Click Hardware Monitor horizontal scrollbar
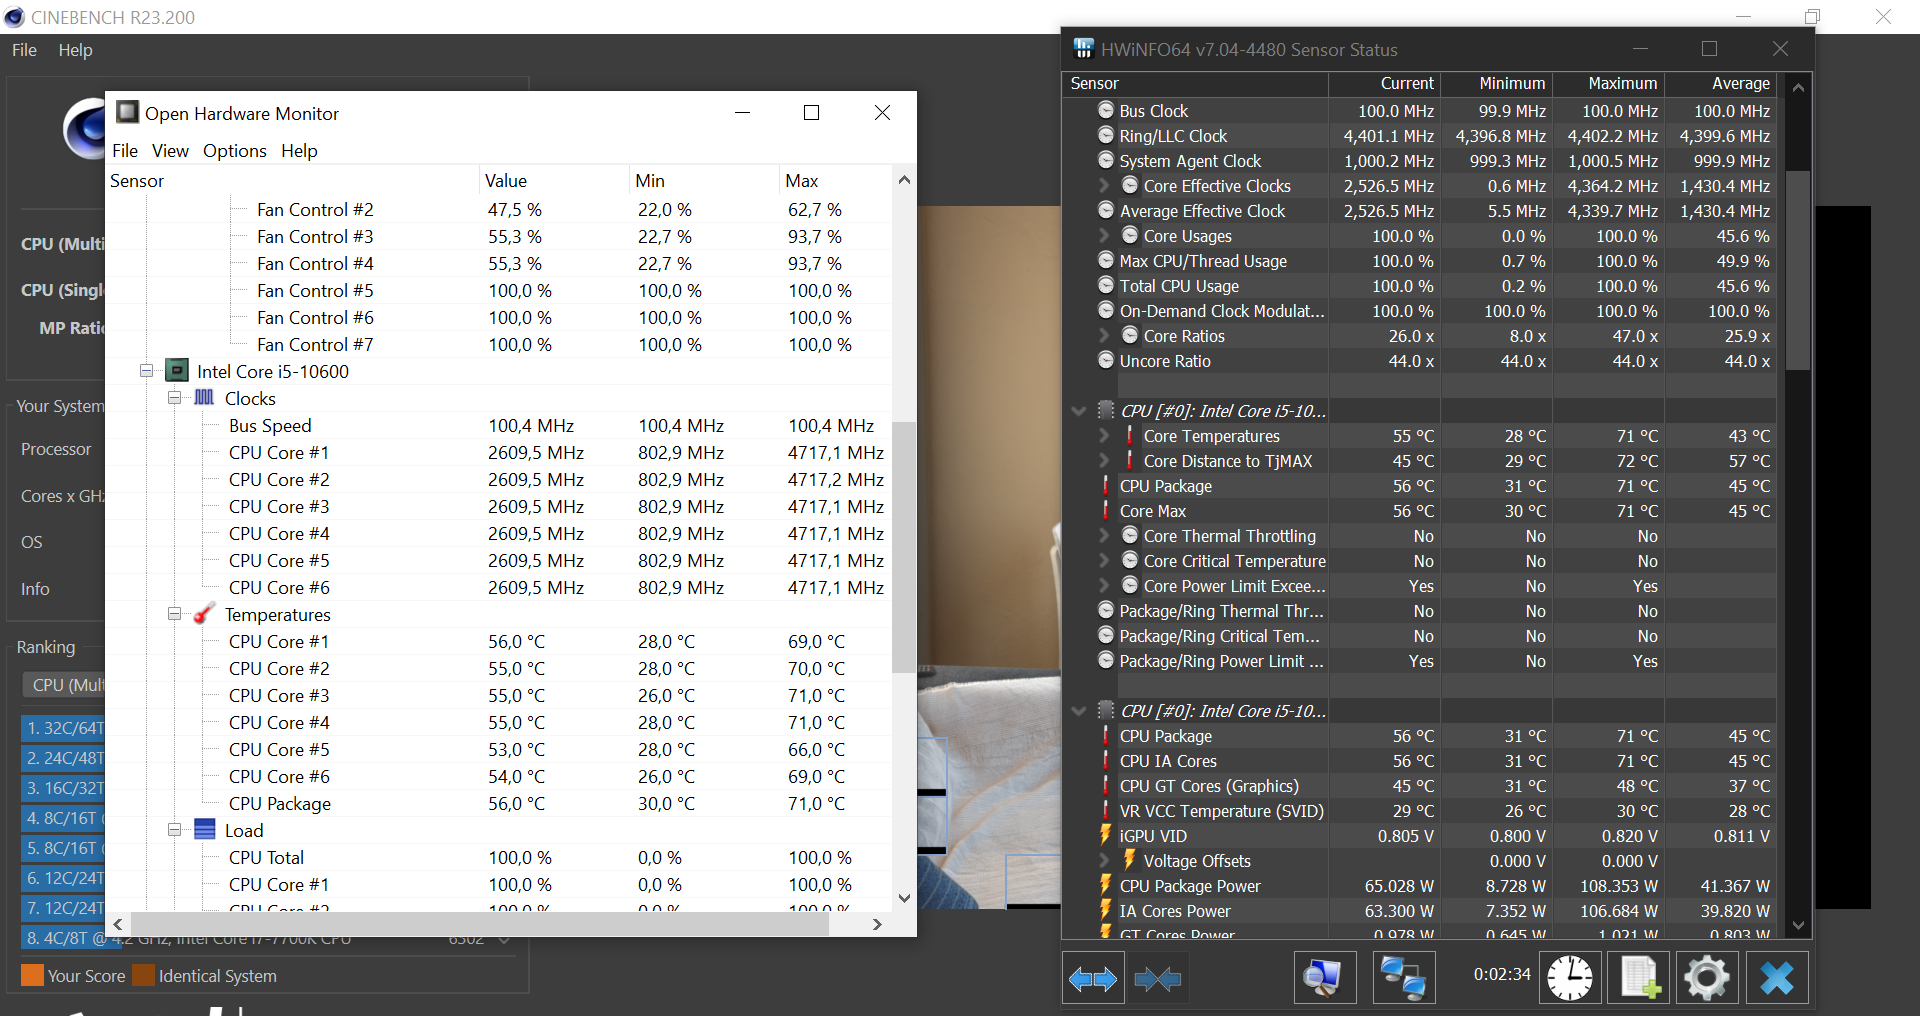This screenshot has width=1920, height=1016. coord(479,924)
